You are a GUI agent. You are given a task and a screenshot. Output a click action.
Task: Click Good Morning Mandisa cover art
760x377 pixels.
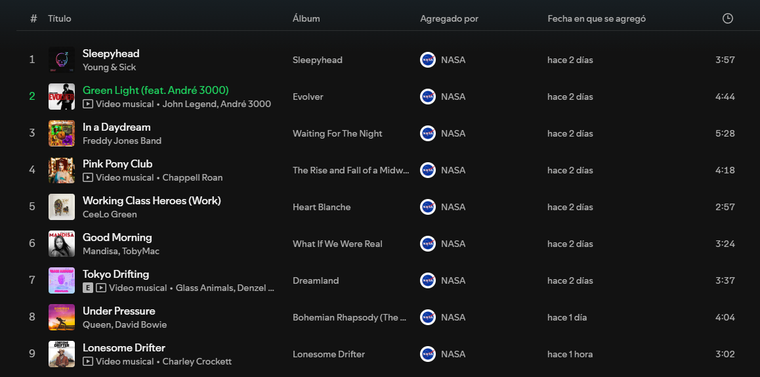(62, 244)
